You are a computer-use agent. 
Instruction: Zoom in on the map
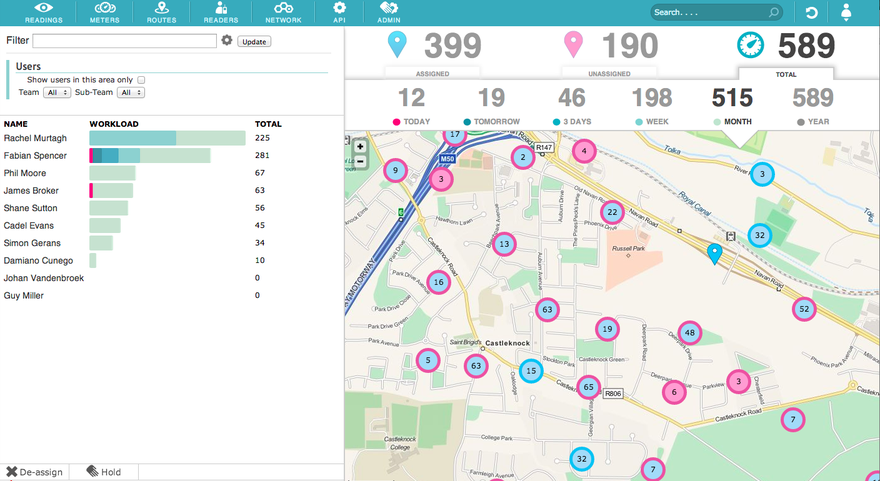click(x=360, y=147)
